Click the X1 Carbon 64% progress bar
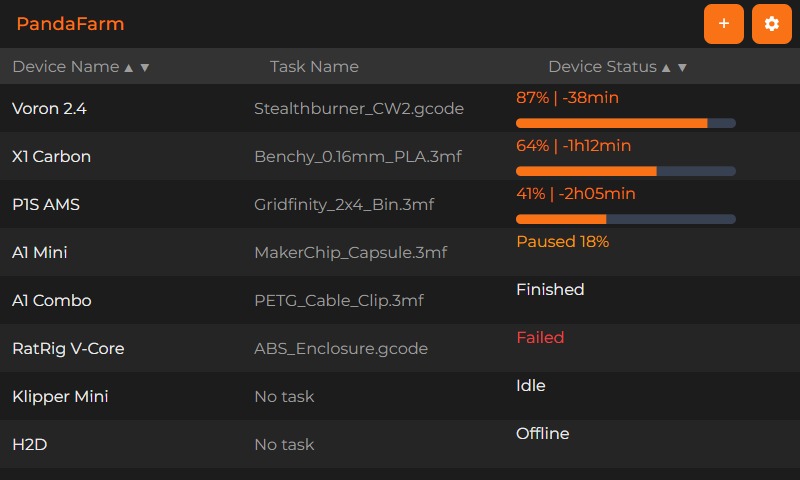This screenshot has width=800, height=480. click(626, 171)
